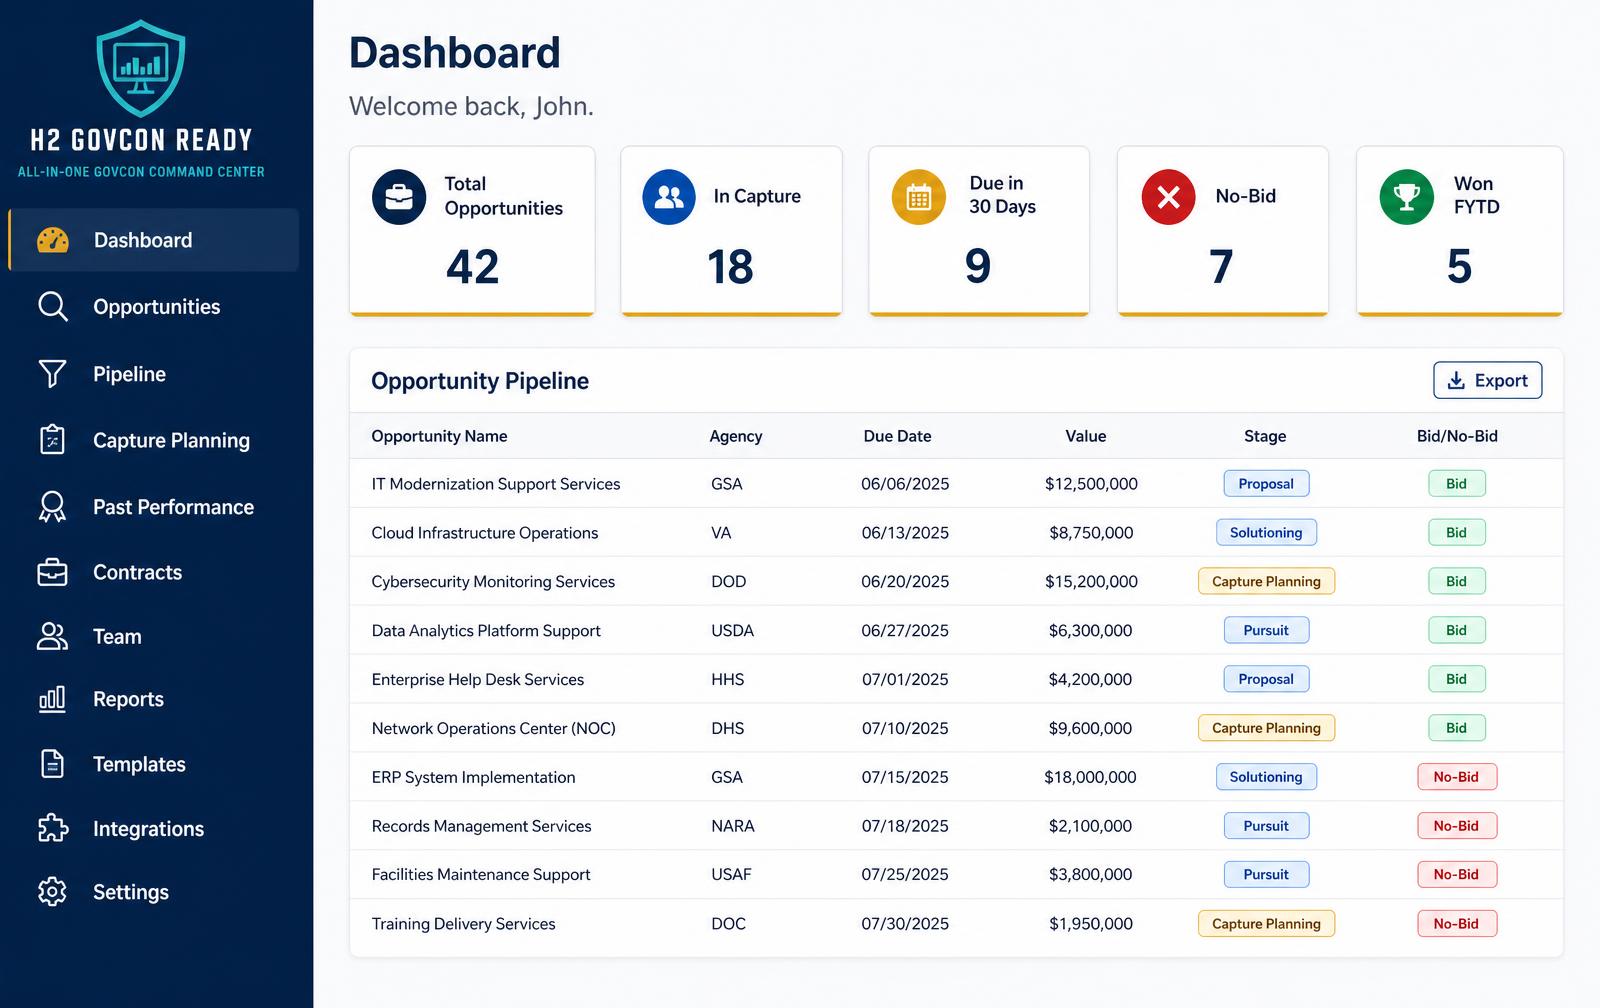
Task: Click the Capture Planning clipboard icon
Action: (x=52, y=440)
